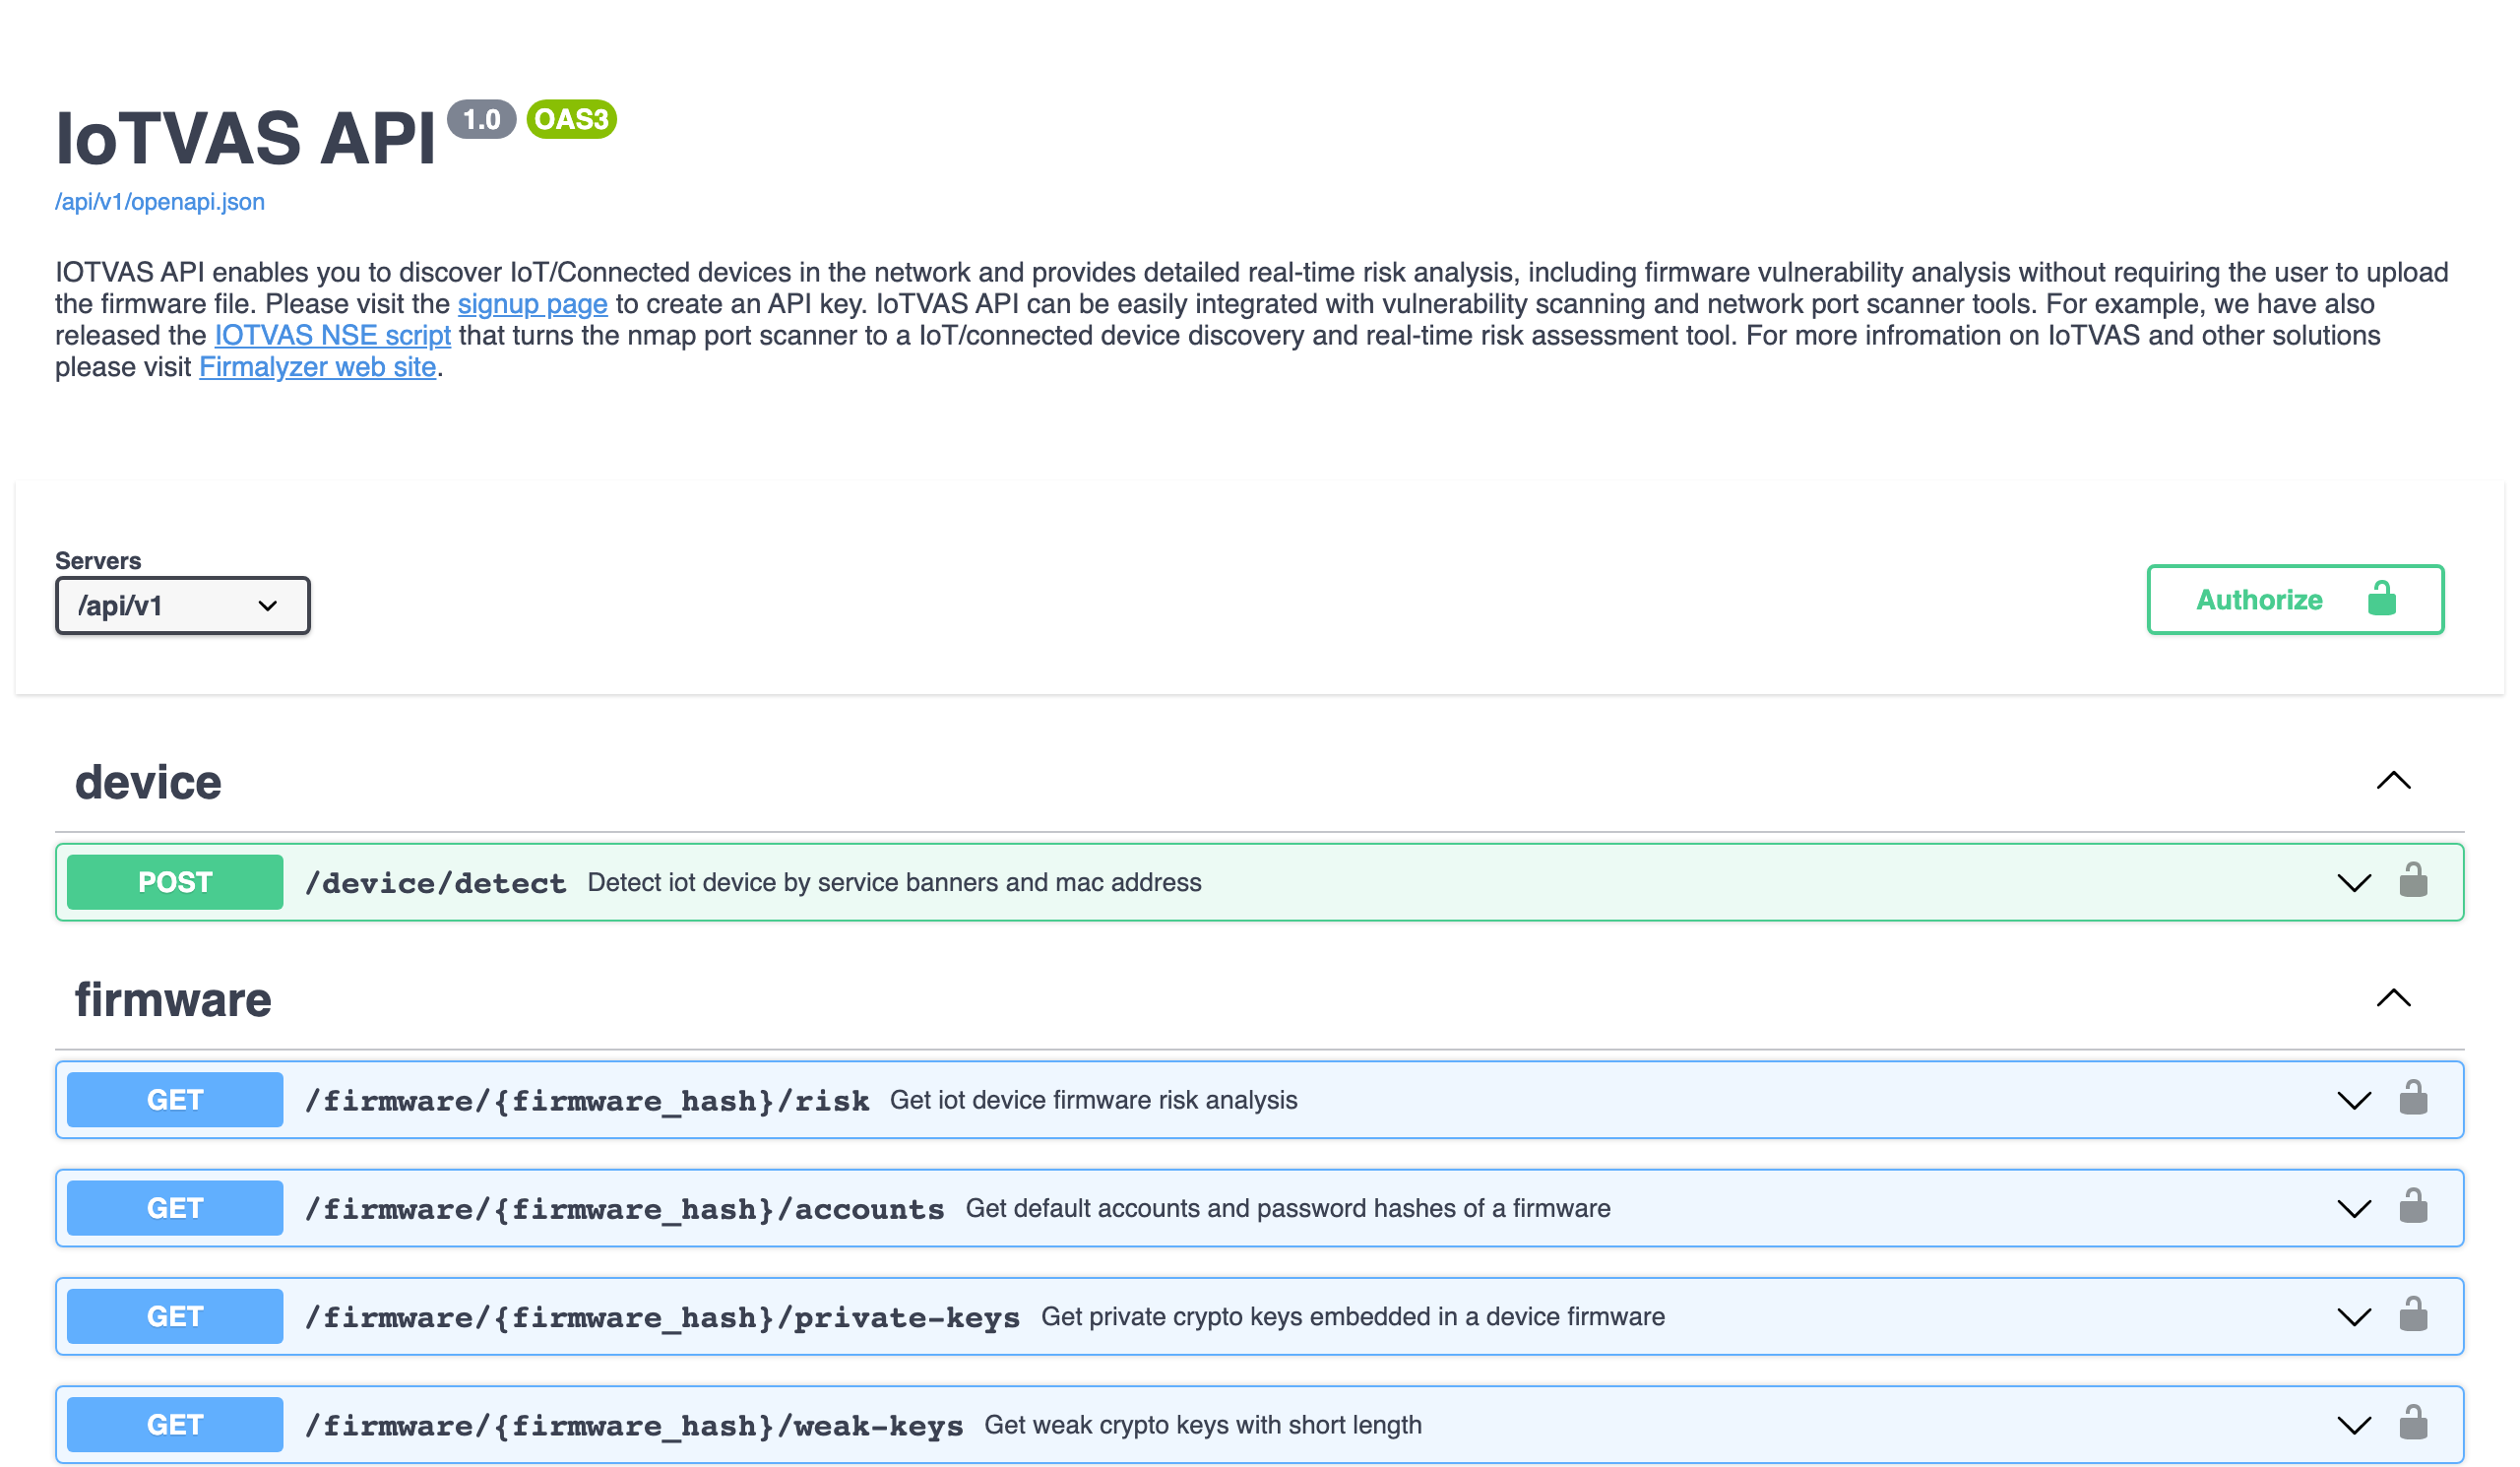Collapse the firmware section
Image resolution: width=2520 pixels, height=1467 pixels.
coord(2393,998)
